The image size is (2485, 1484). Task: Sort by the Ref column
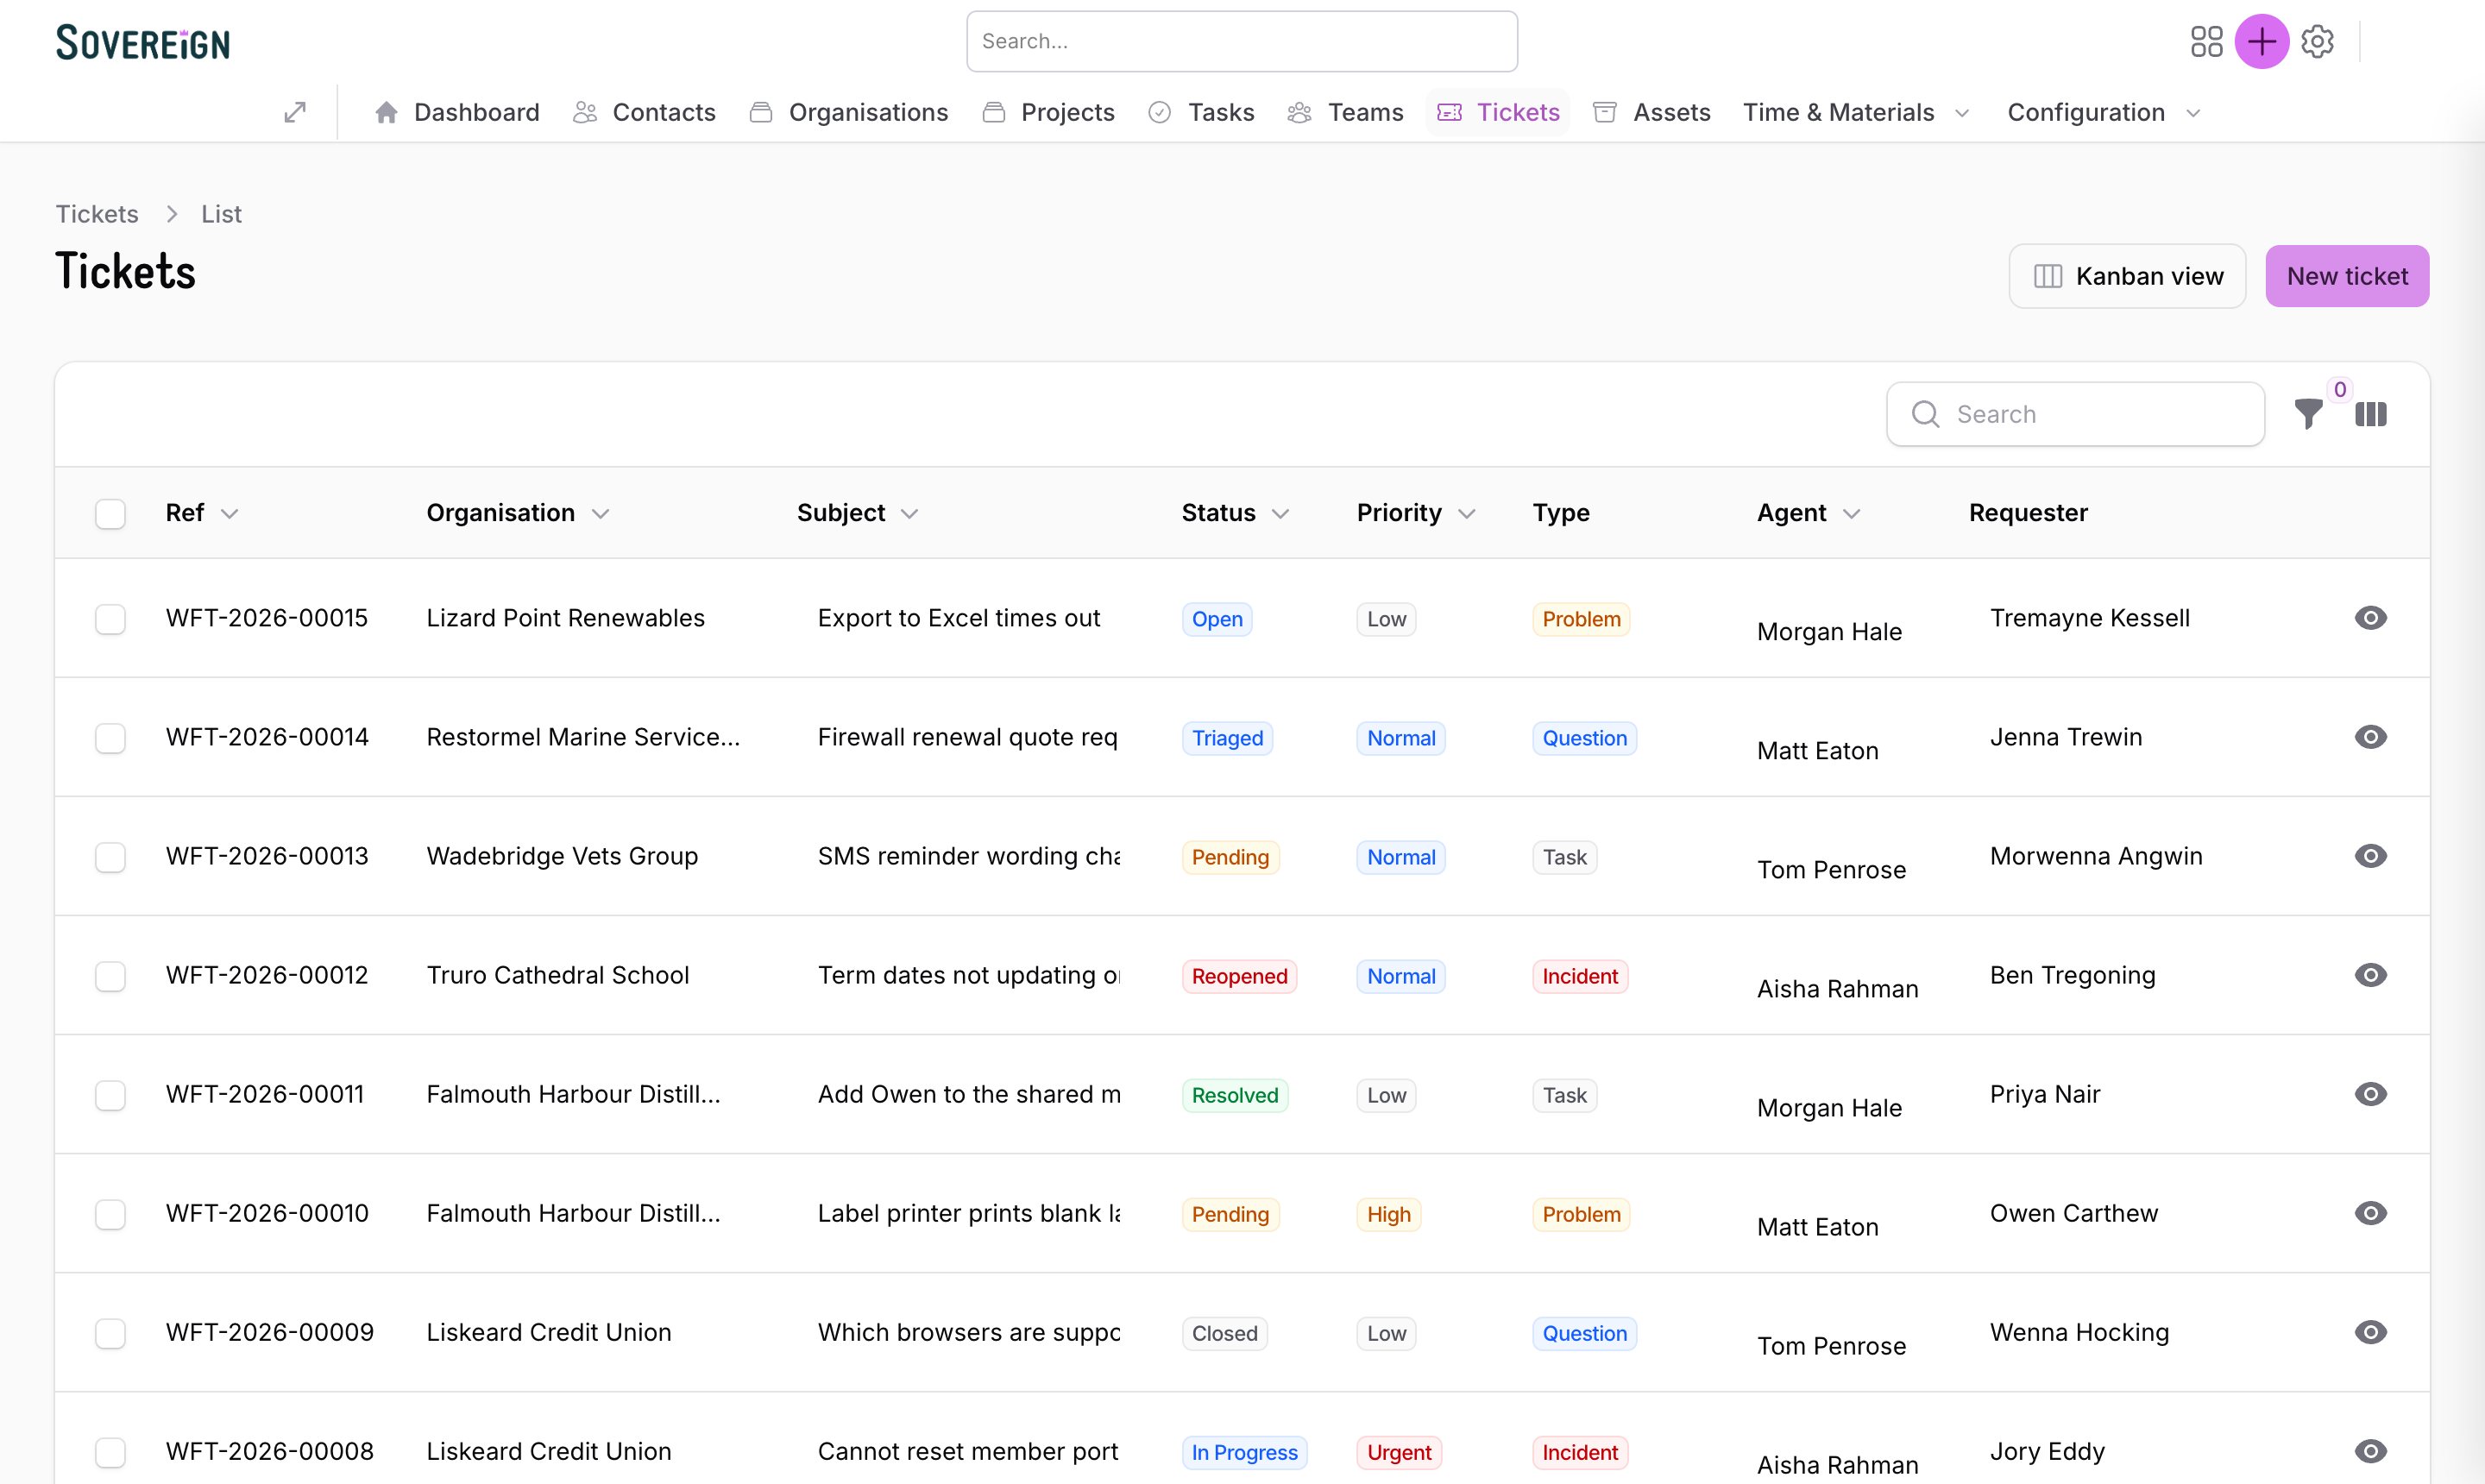point(202,513)
